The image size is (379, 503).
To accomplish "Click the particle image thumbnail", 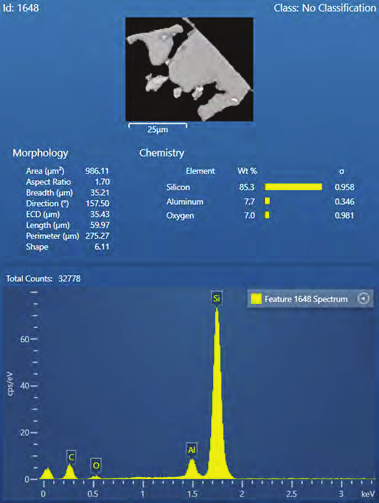I will [x=189, y=69].
